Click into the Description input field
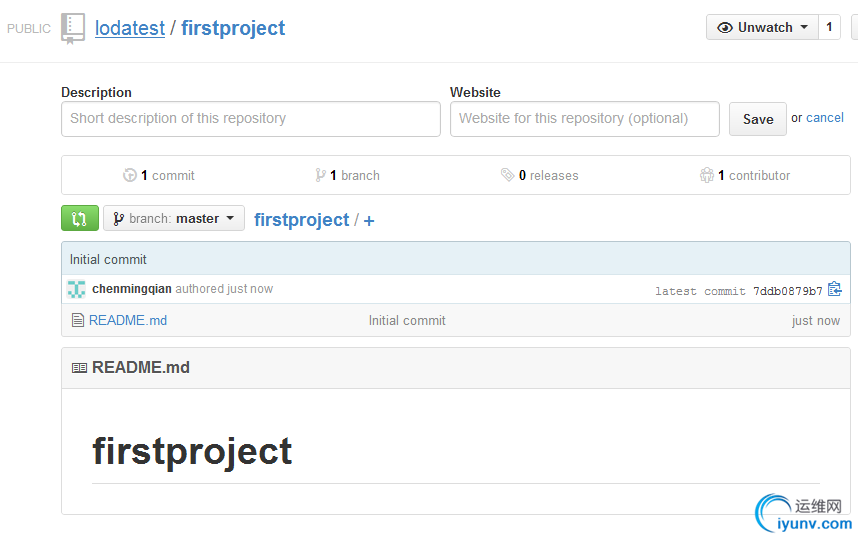Image resolution: width=858 pixels, height=540 pixels. [x=251, y=119]
